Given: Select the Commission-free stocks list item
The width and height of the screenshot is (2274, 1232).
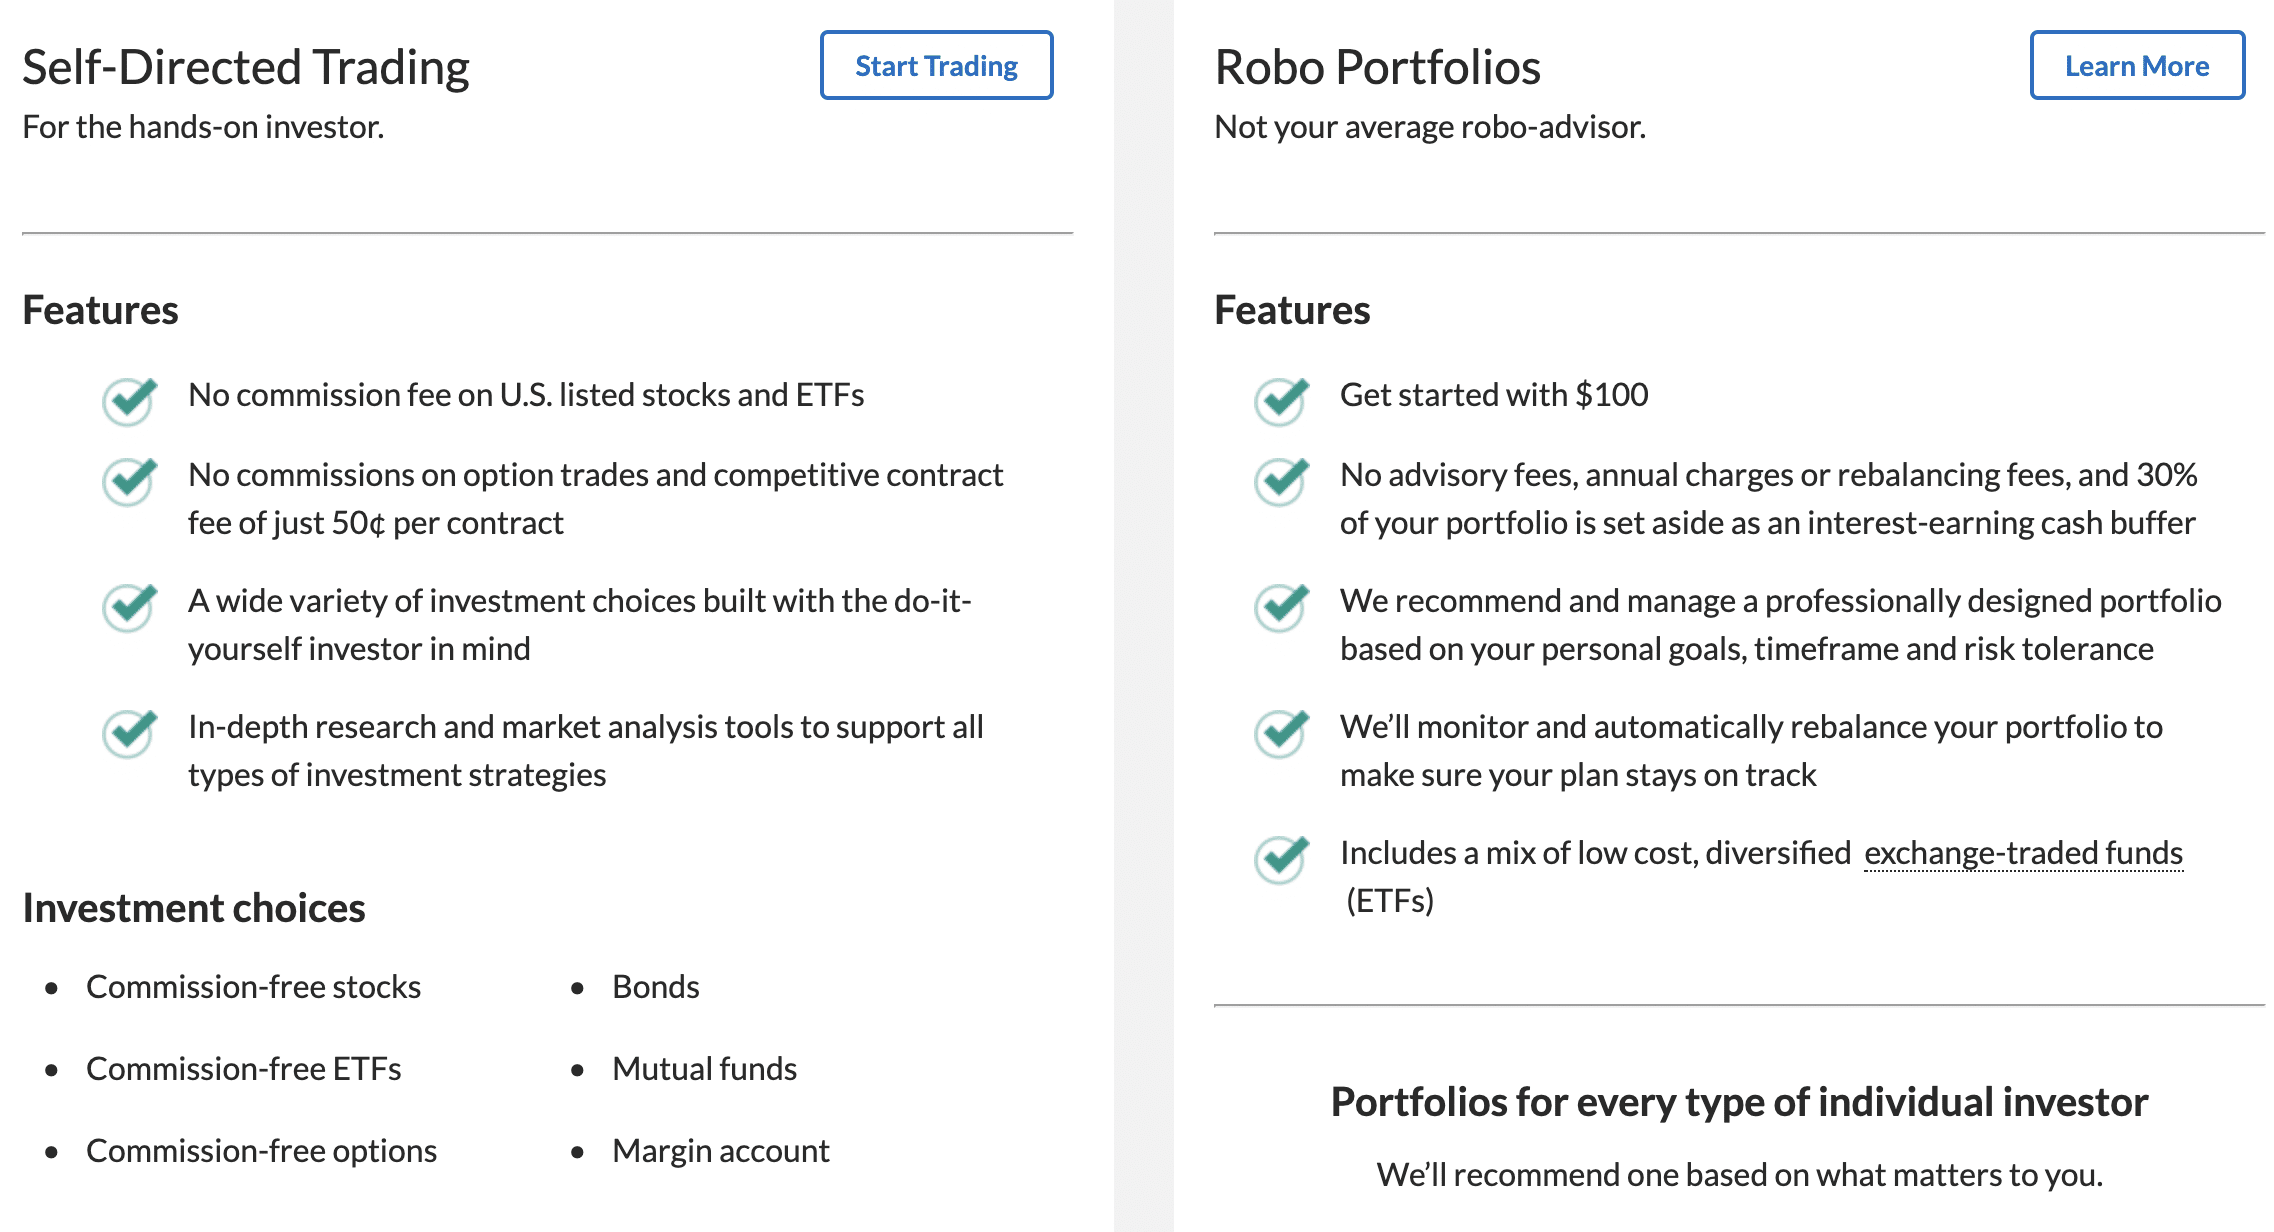Looking at the screenshot, I should (253, 987).
